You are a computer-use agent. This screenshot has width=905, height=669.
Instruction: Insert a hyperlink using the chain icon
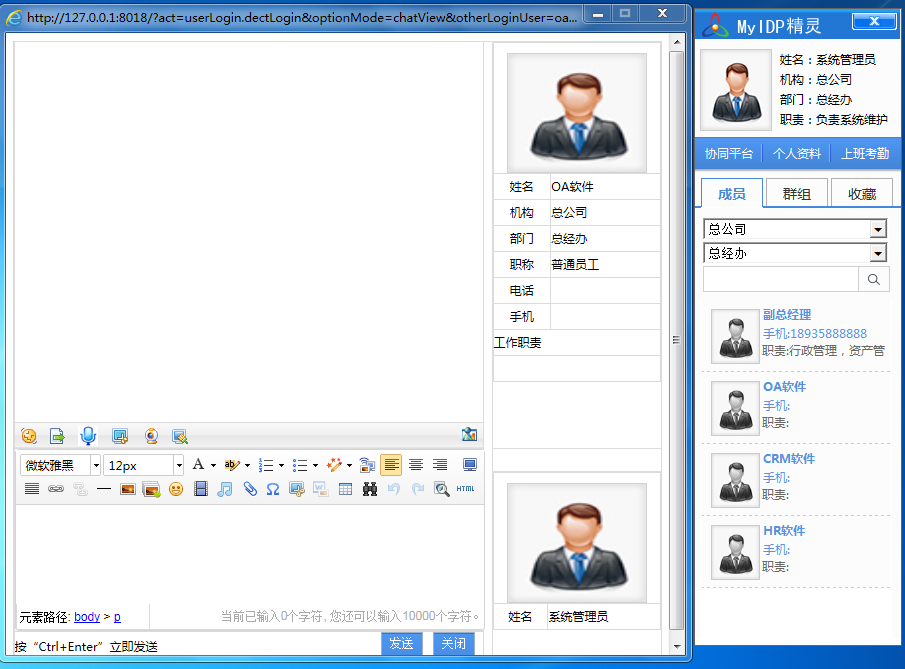[56, 489]
